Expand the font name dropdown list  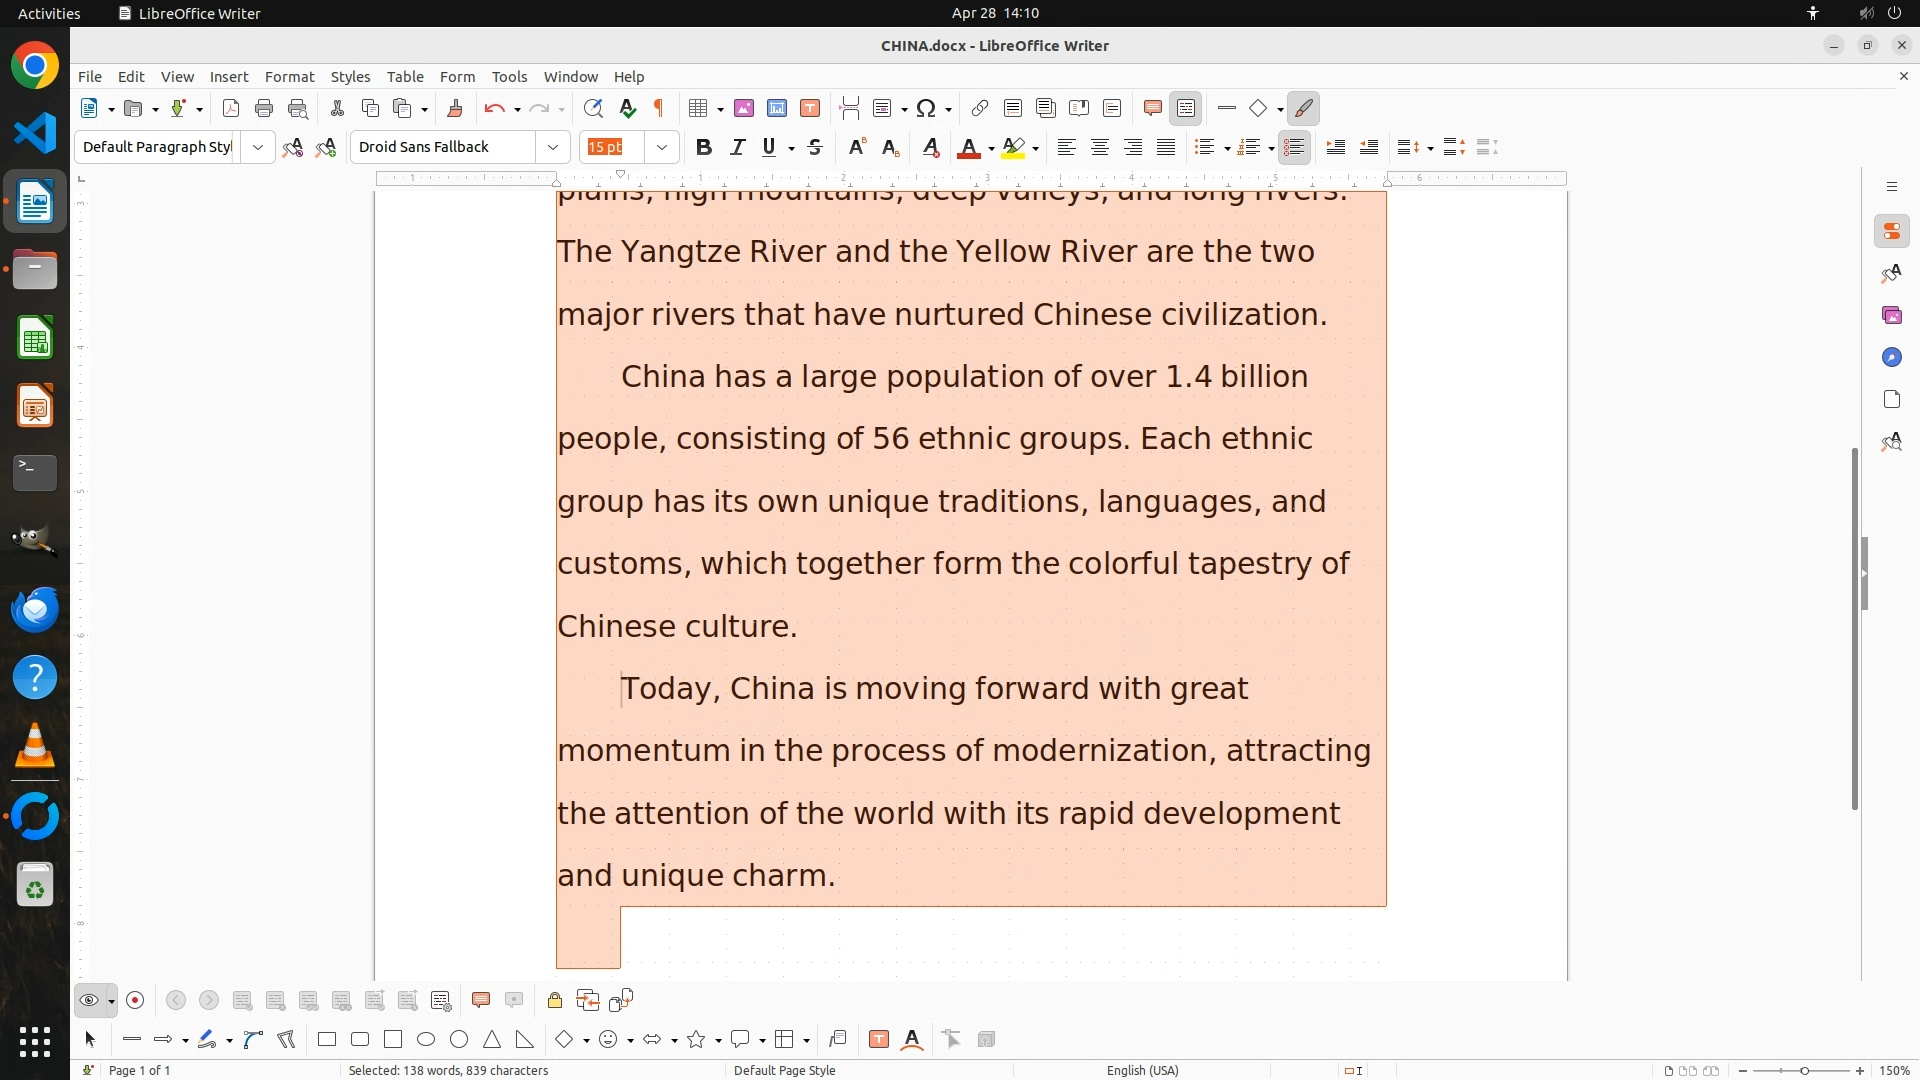coord(553,147)
